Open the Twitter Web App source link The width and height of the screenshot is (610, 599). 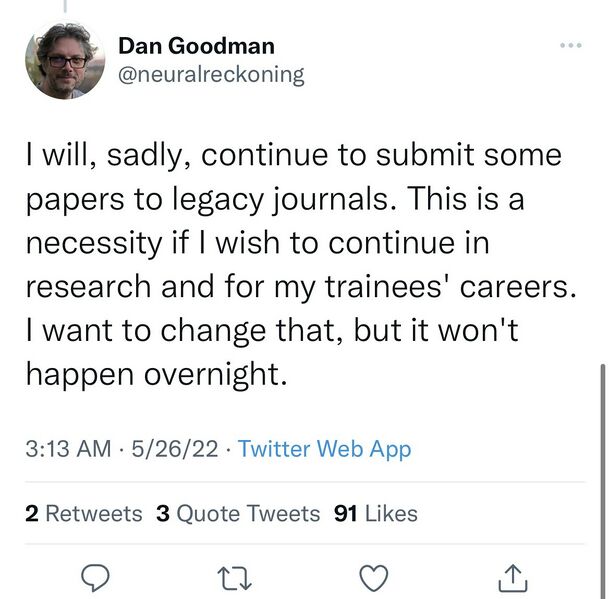(324, 449)
